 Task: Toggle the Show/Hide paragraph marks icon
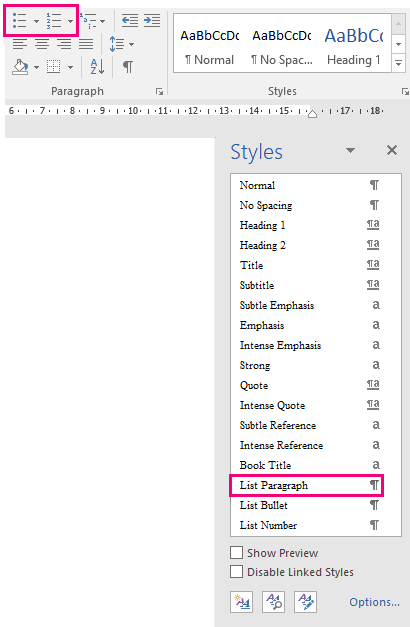coord(128,66)
